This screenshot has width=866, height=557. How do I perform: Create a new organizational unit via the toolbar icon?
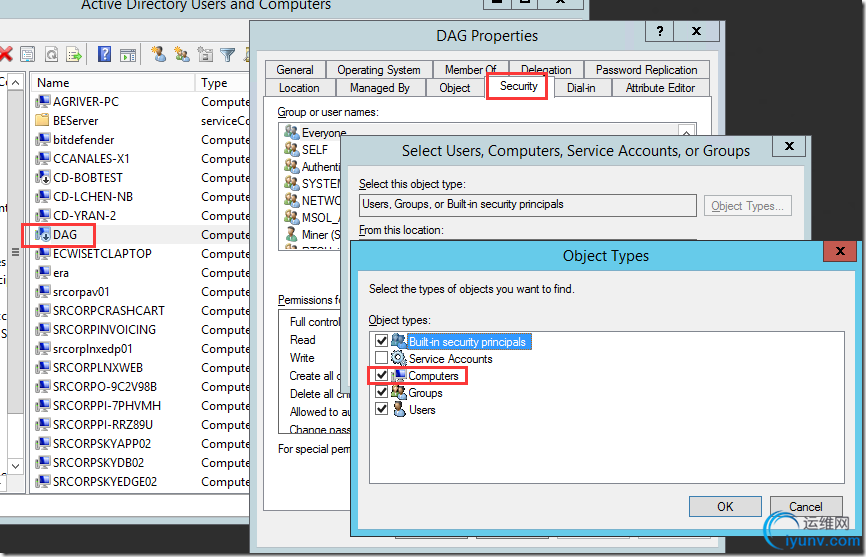pos(205,54)
